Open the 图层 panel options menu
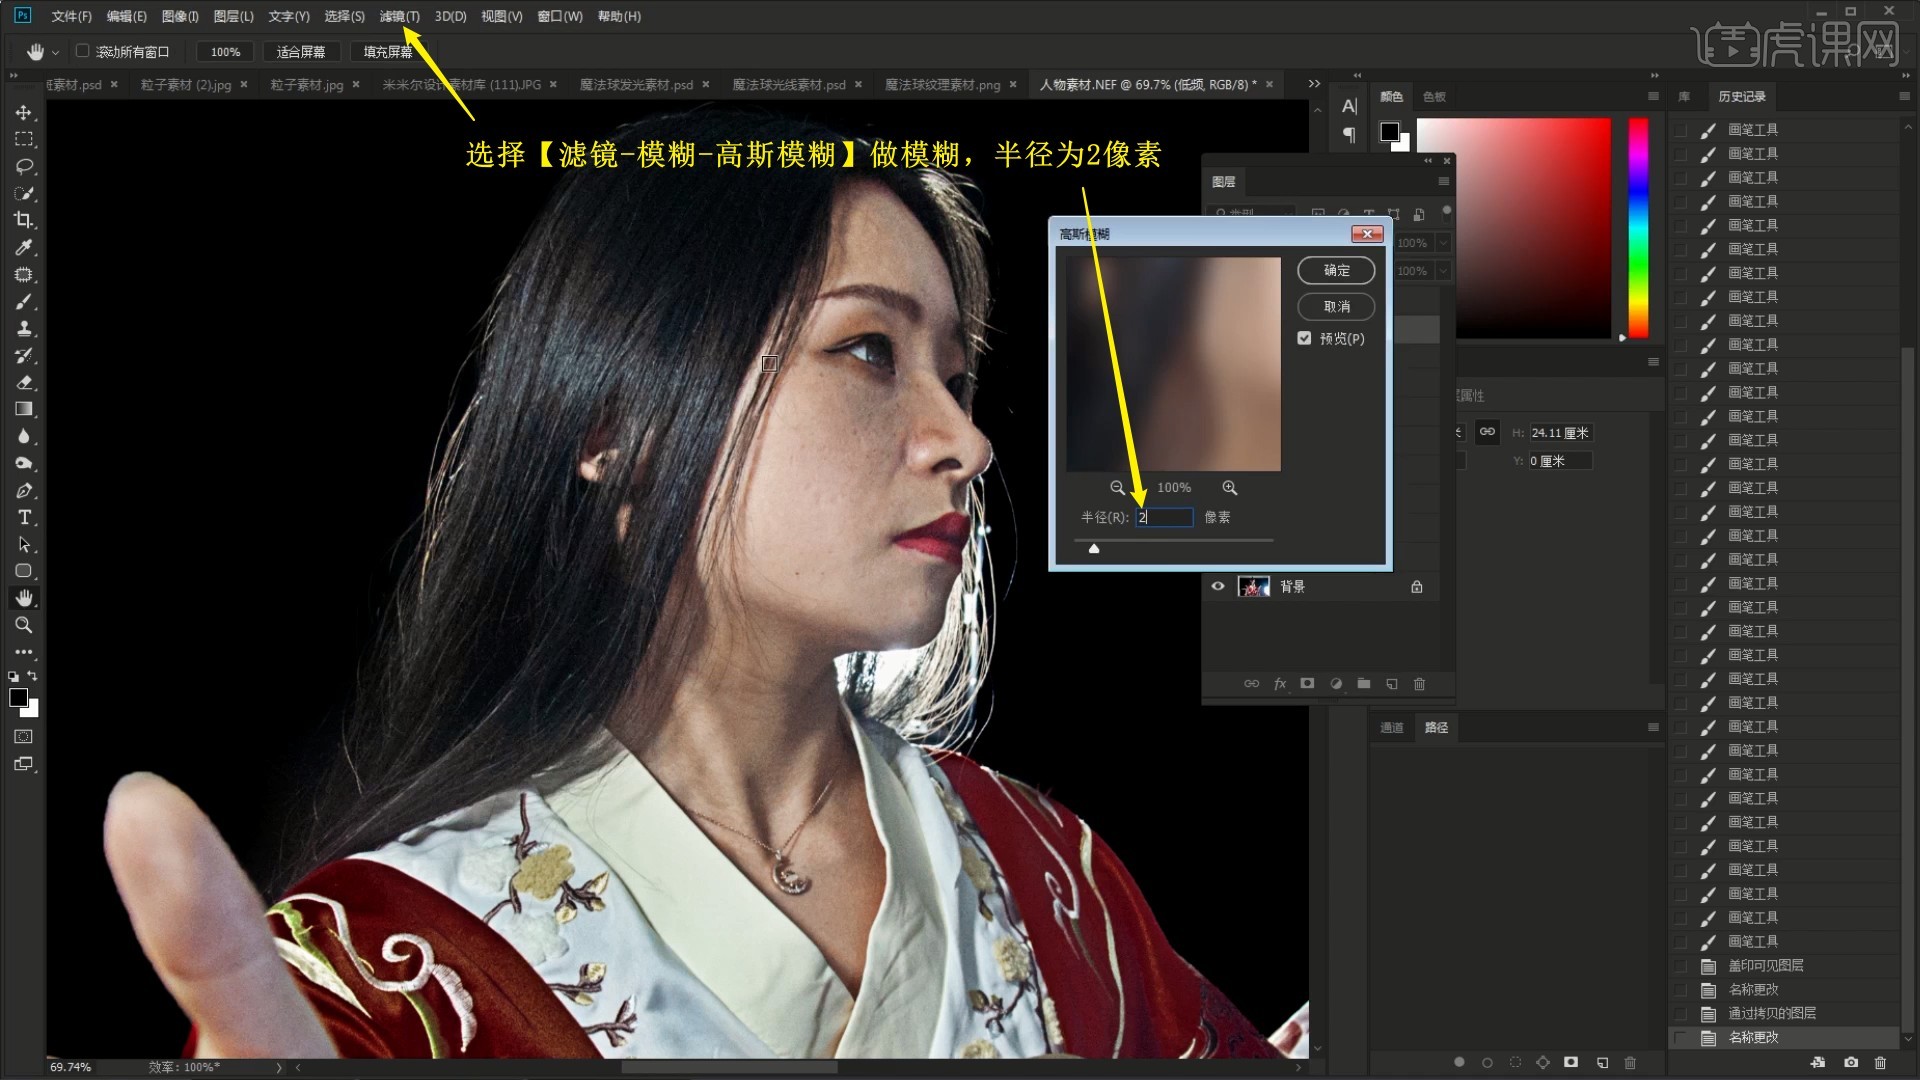Screen dimensions: 1920x1080 tap(1443, 181)
